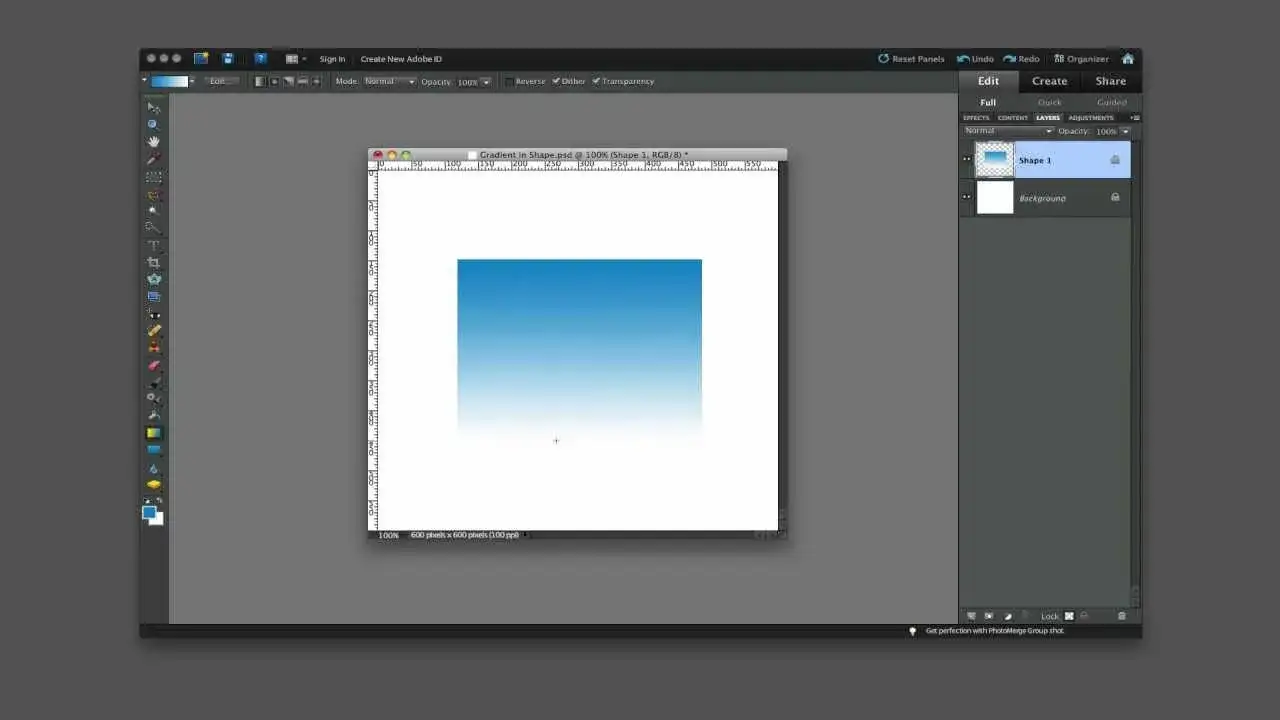This screenshot has height=720, width=1280.
Task: Open the EFFECTS panel tab
Action: [x=975, y=117]
